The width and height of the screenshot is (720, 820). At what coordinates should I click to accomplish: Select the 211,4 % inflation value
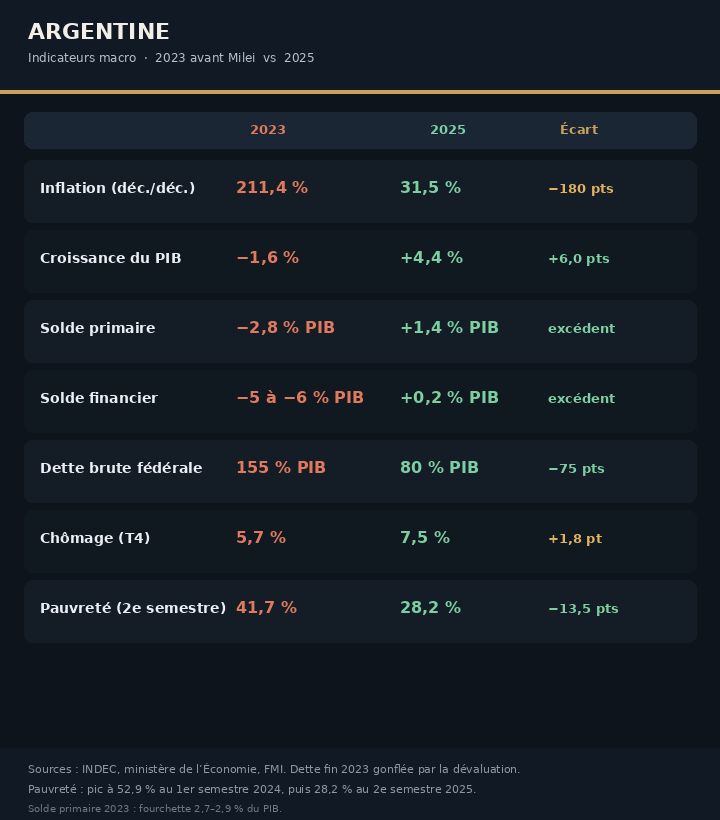(x=272, y=187)
